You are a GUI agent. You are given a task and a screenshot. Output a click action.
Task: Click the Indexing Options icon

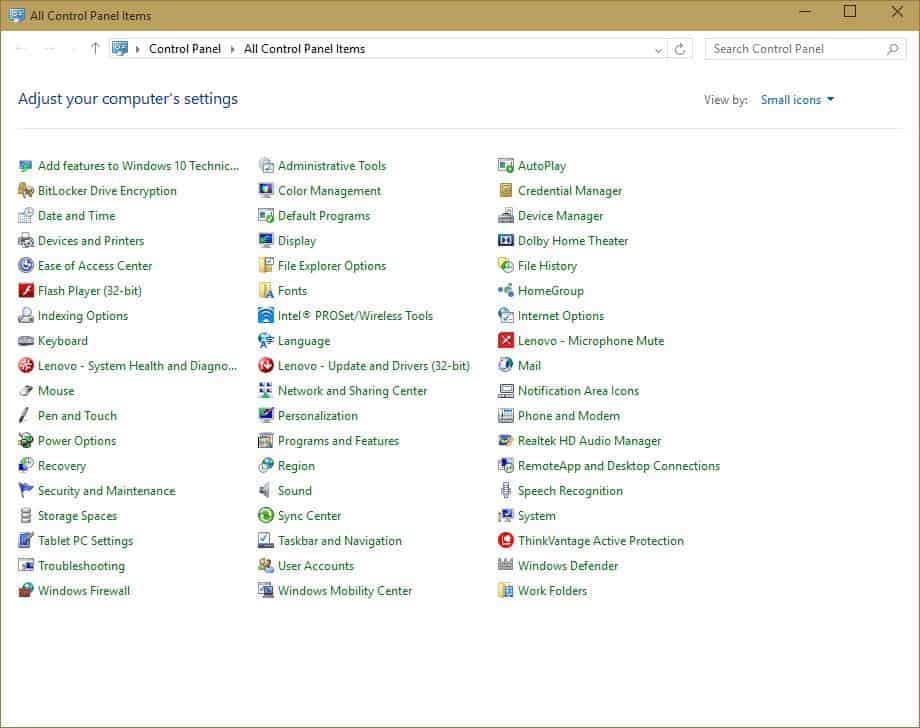[x=26, y=316]
